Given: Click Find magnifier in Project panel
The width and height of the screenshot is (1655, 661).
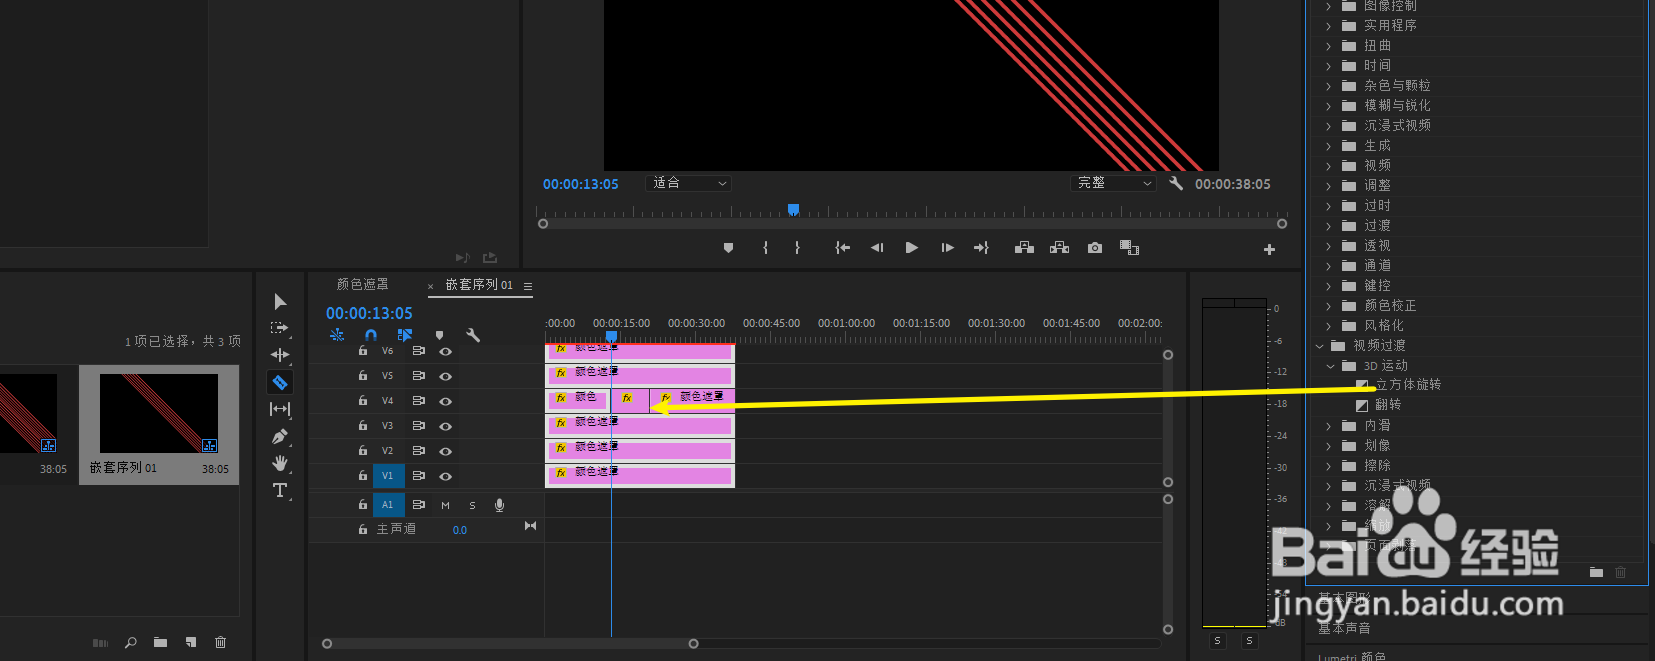Looking at the screenshot, I should (x=131, y=642).
